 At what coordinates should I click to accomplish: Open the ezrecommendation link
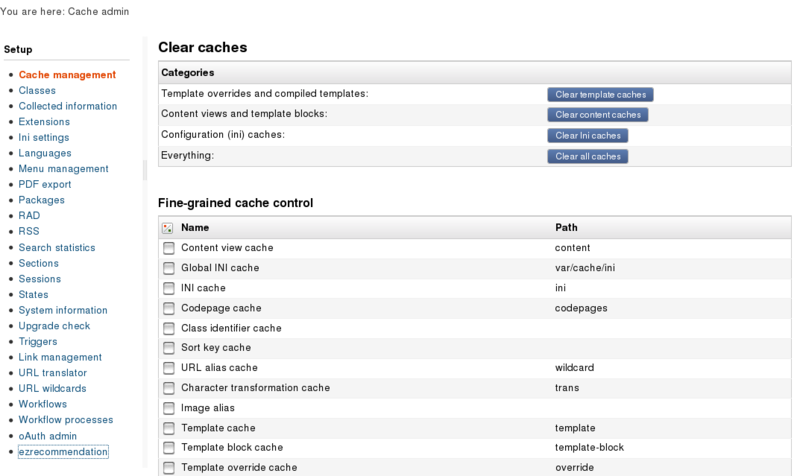[63, 452]
